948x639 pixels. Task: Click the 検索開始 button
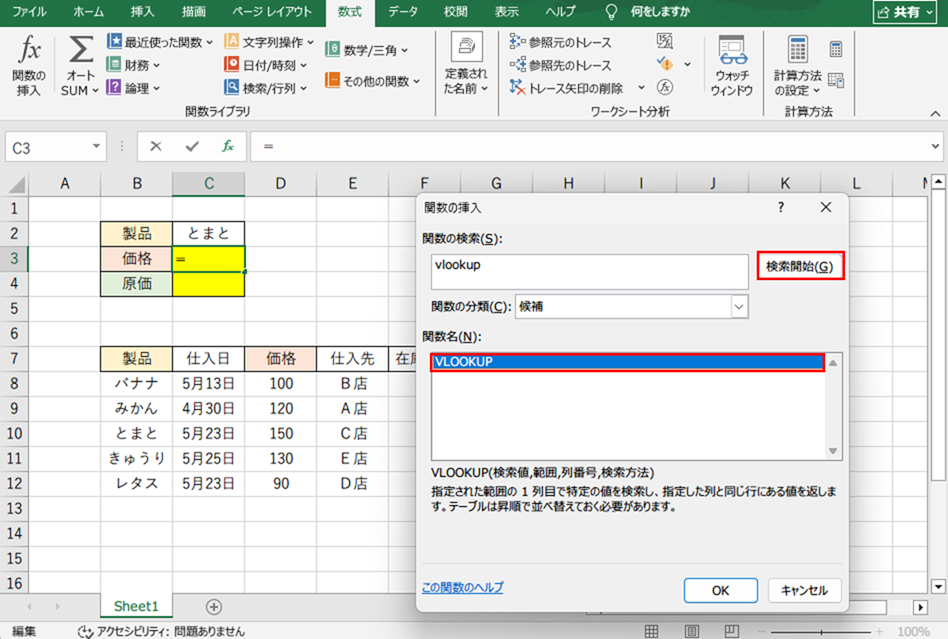click(x=799, y=267)
